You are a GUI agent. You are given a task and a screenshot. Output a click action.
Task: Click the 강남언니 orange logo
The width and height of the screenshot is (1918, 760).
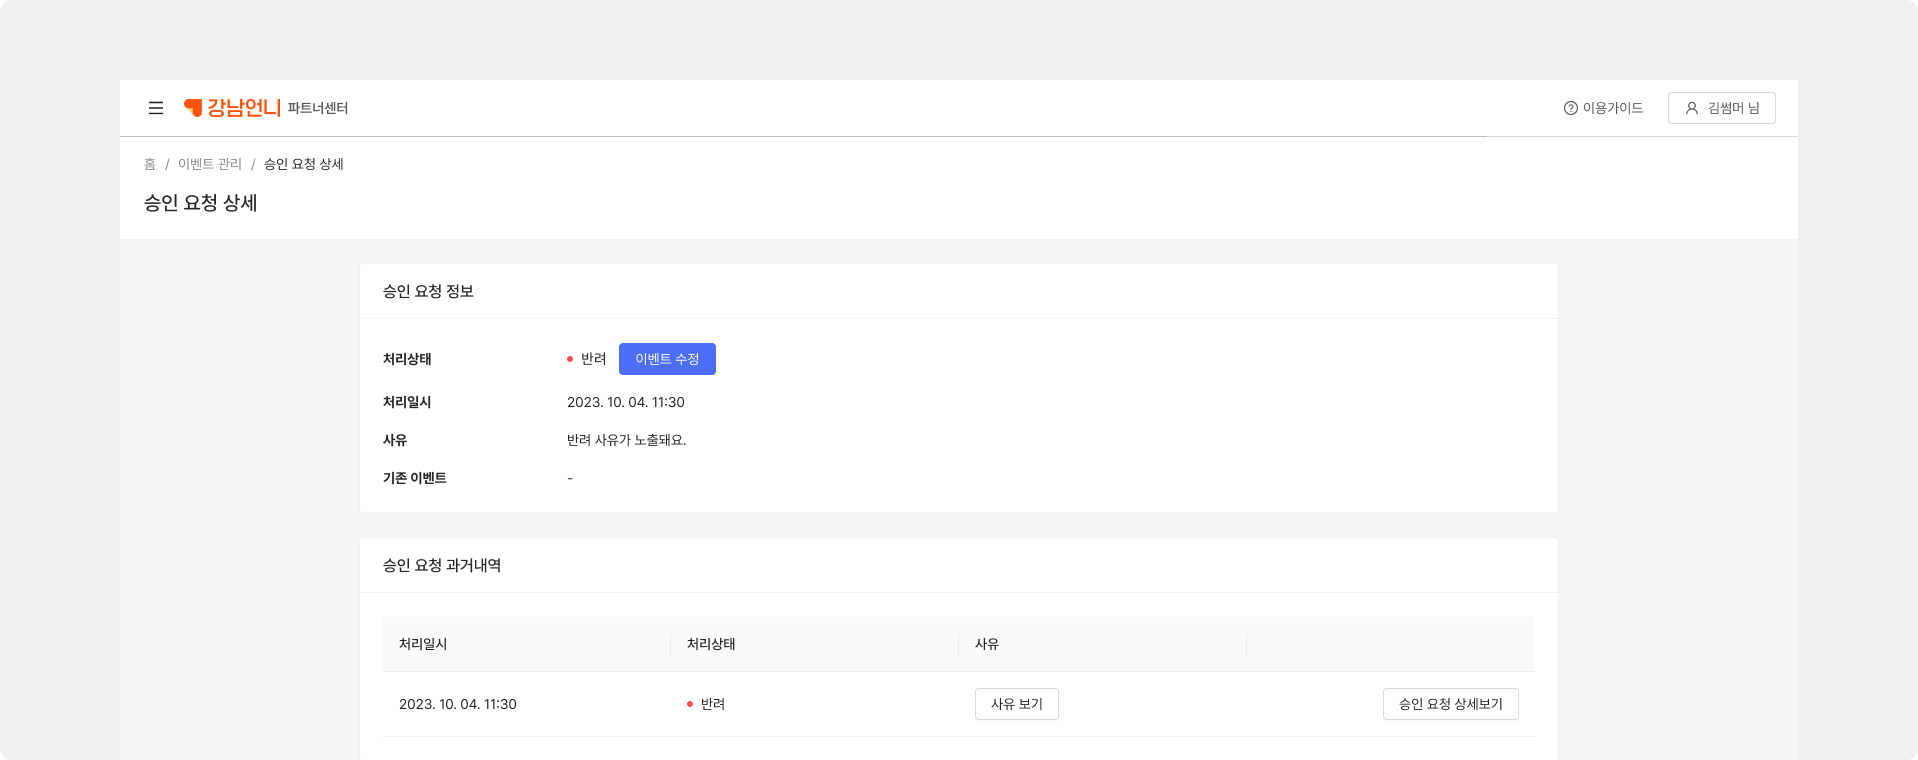pyautogui.click(x=232, y=108)
